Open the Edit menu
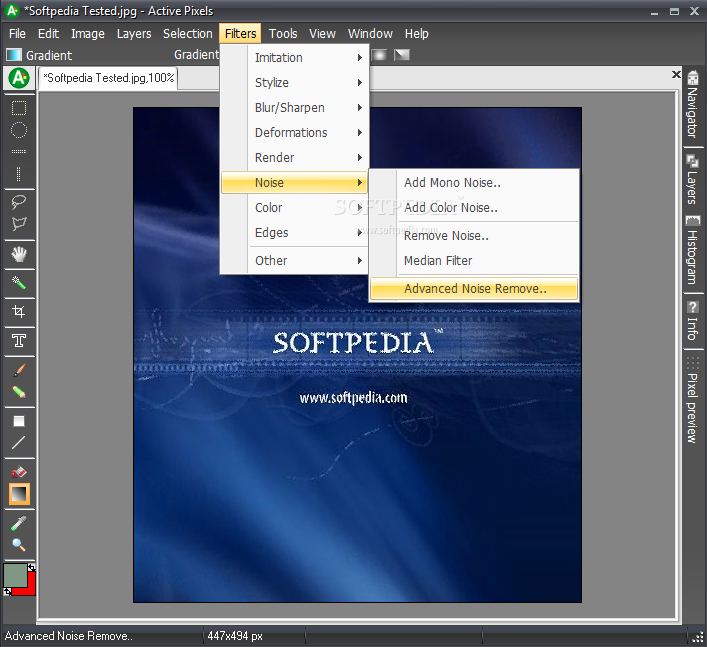Viewport: 707px width, 647px height. point(48,34)
